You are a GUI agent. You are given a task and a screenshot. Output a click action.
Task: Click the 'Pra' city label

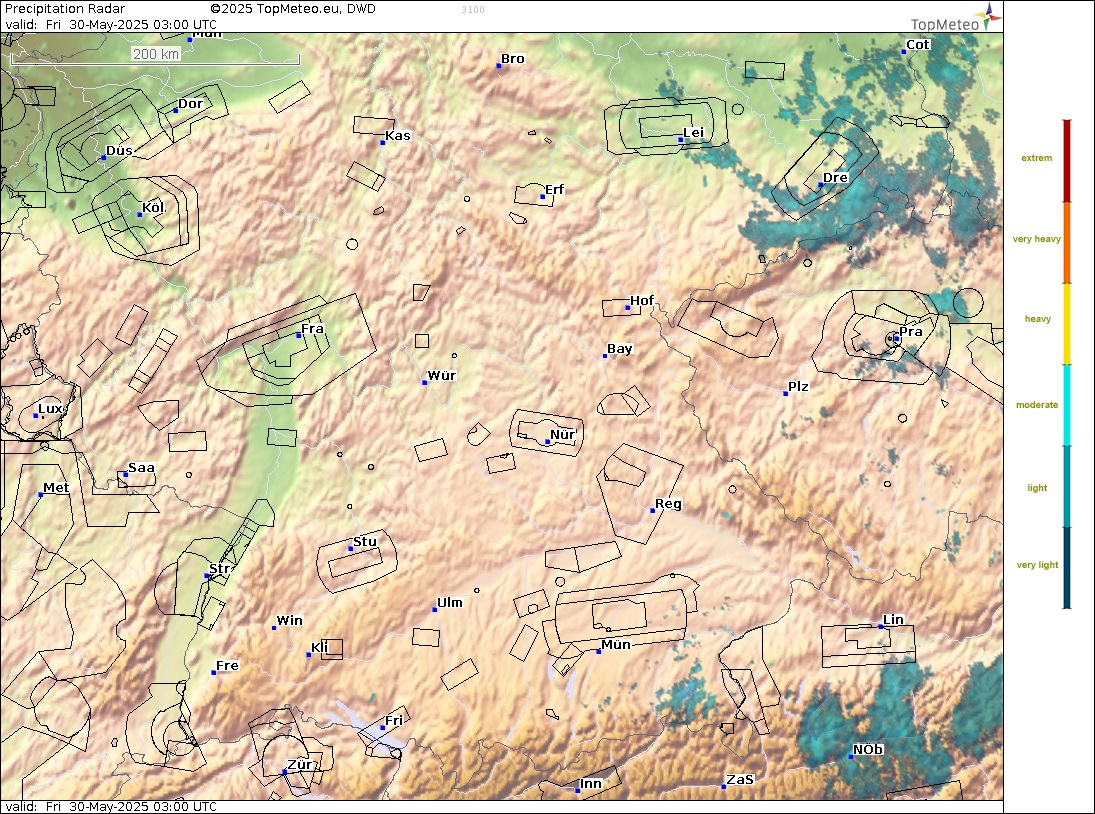(911, 332)
